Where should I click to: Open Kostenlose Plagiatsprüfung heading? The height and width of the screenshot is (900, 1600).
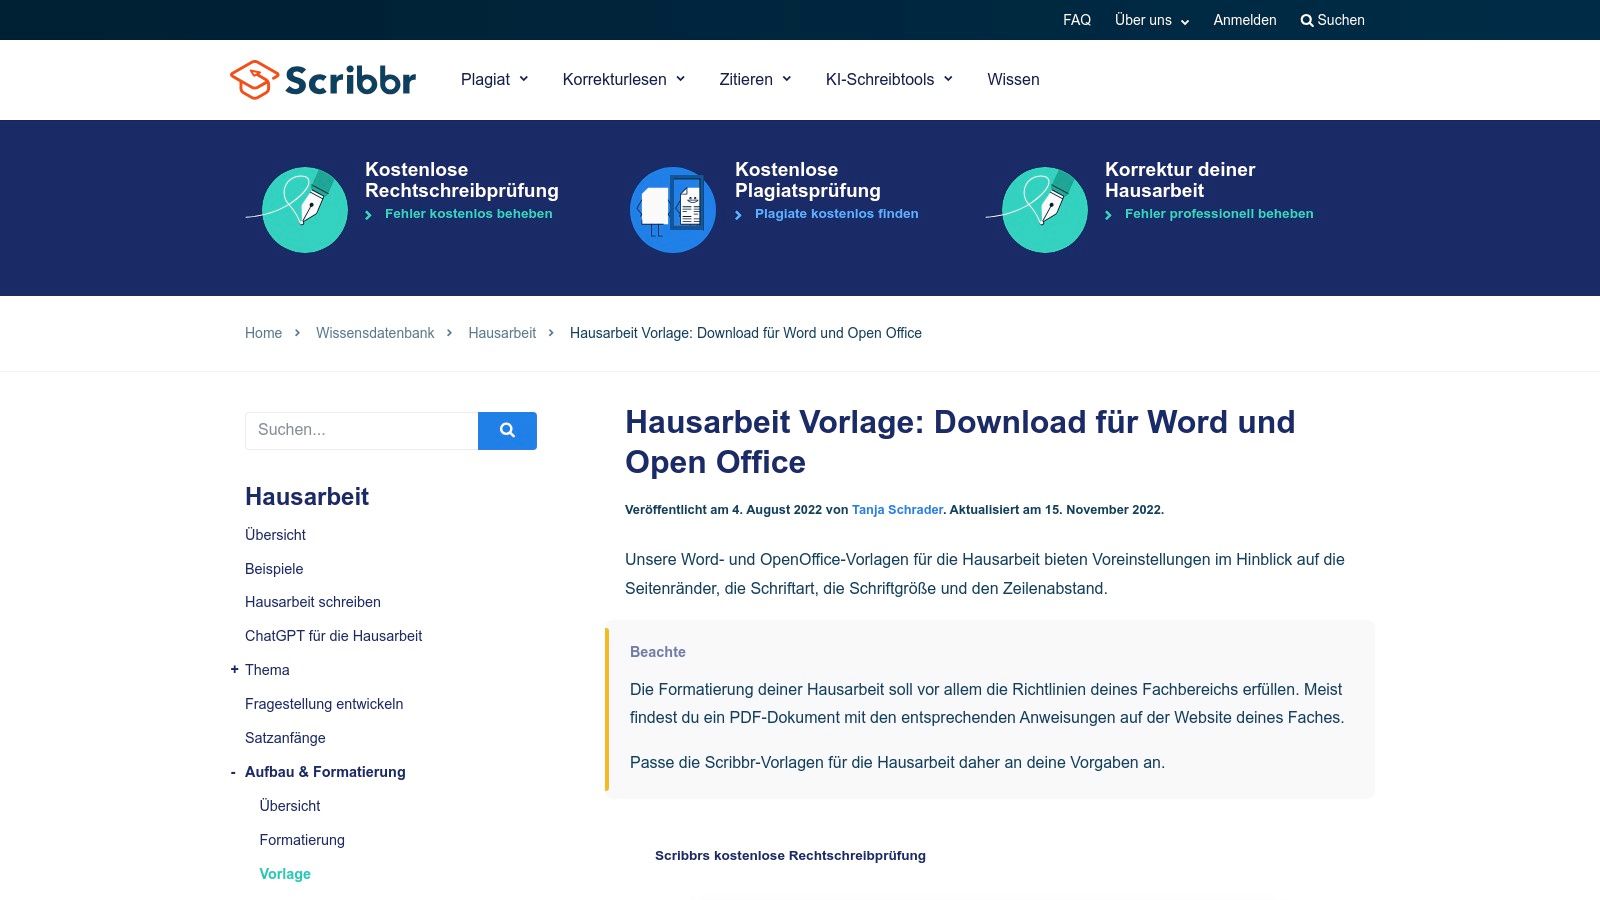tap(808, 180)
